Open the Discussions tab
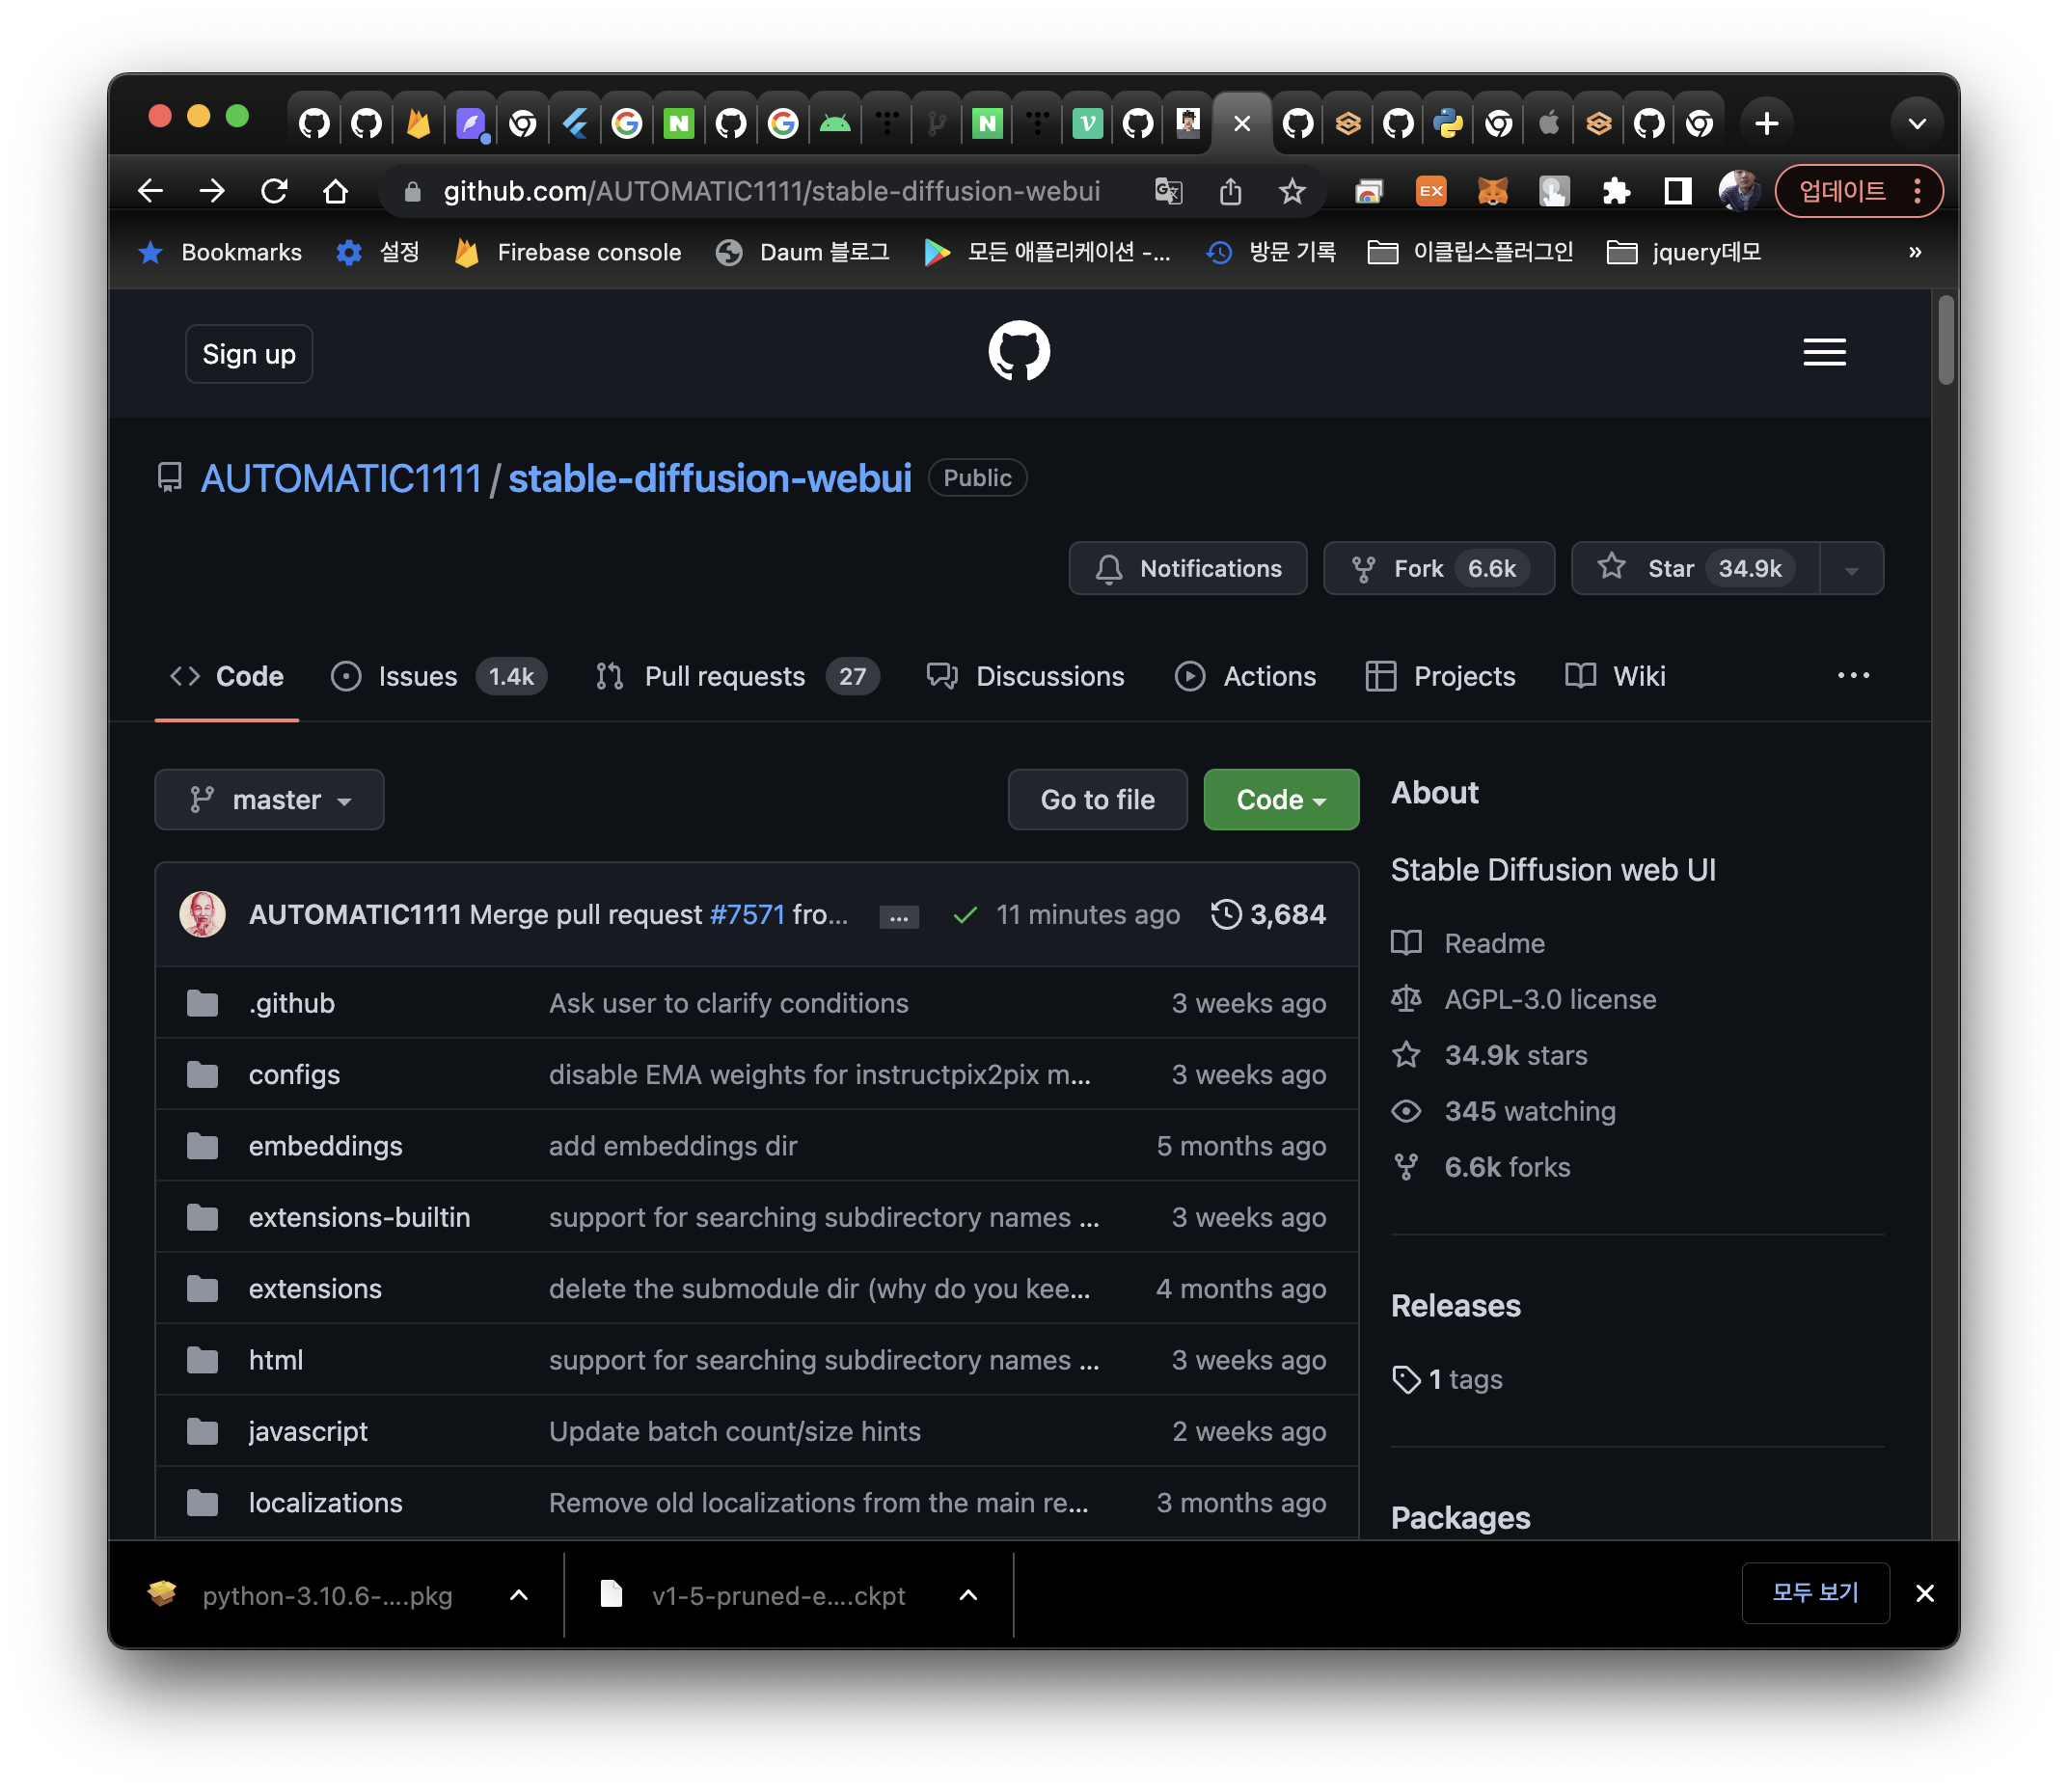Image resolution: width=2068 pixels, height=1792 pixels. 1025,676
